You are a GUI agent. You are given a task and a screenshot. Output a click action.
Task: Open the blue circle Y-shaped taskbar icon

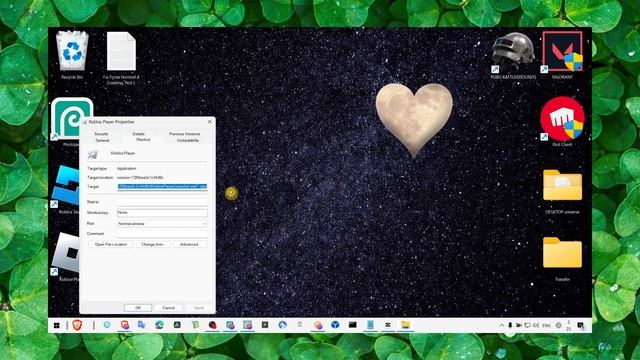[335, 325]
